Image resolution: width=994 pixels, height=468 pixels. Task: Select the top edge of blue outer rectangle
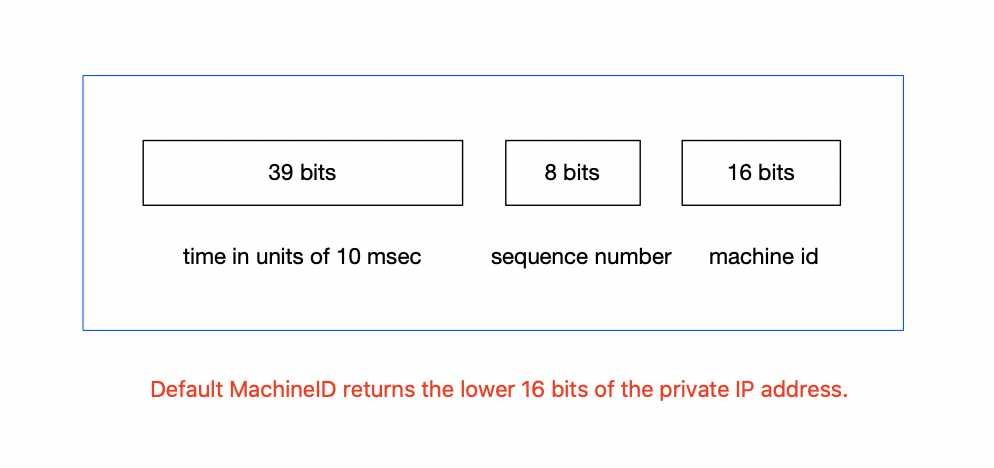pyautogui.click(x=493, y=75)
